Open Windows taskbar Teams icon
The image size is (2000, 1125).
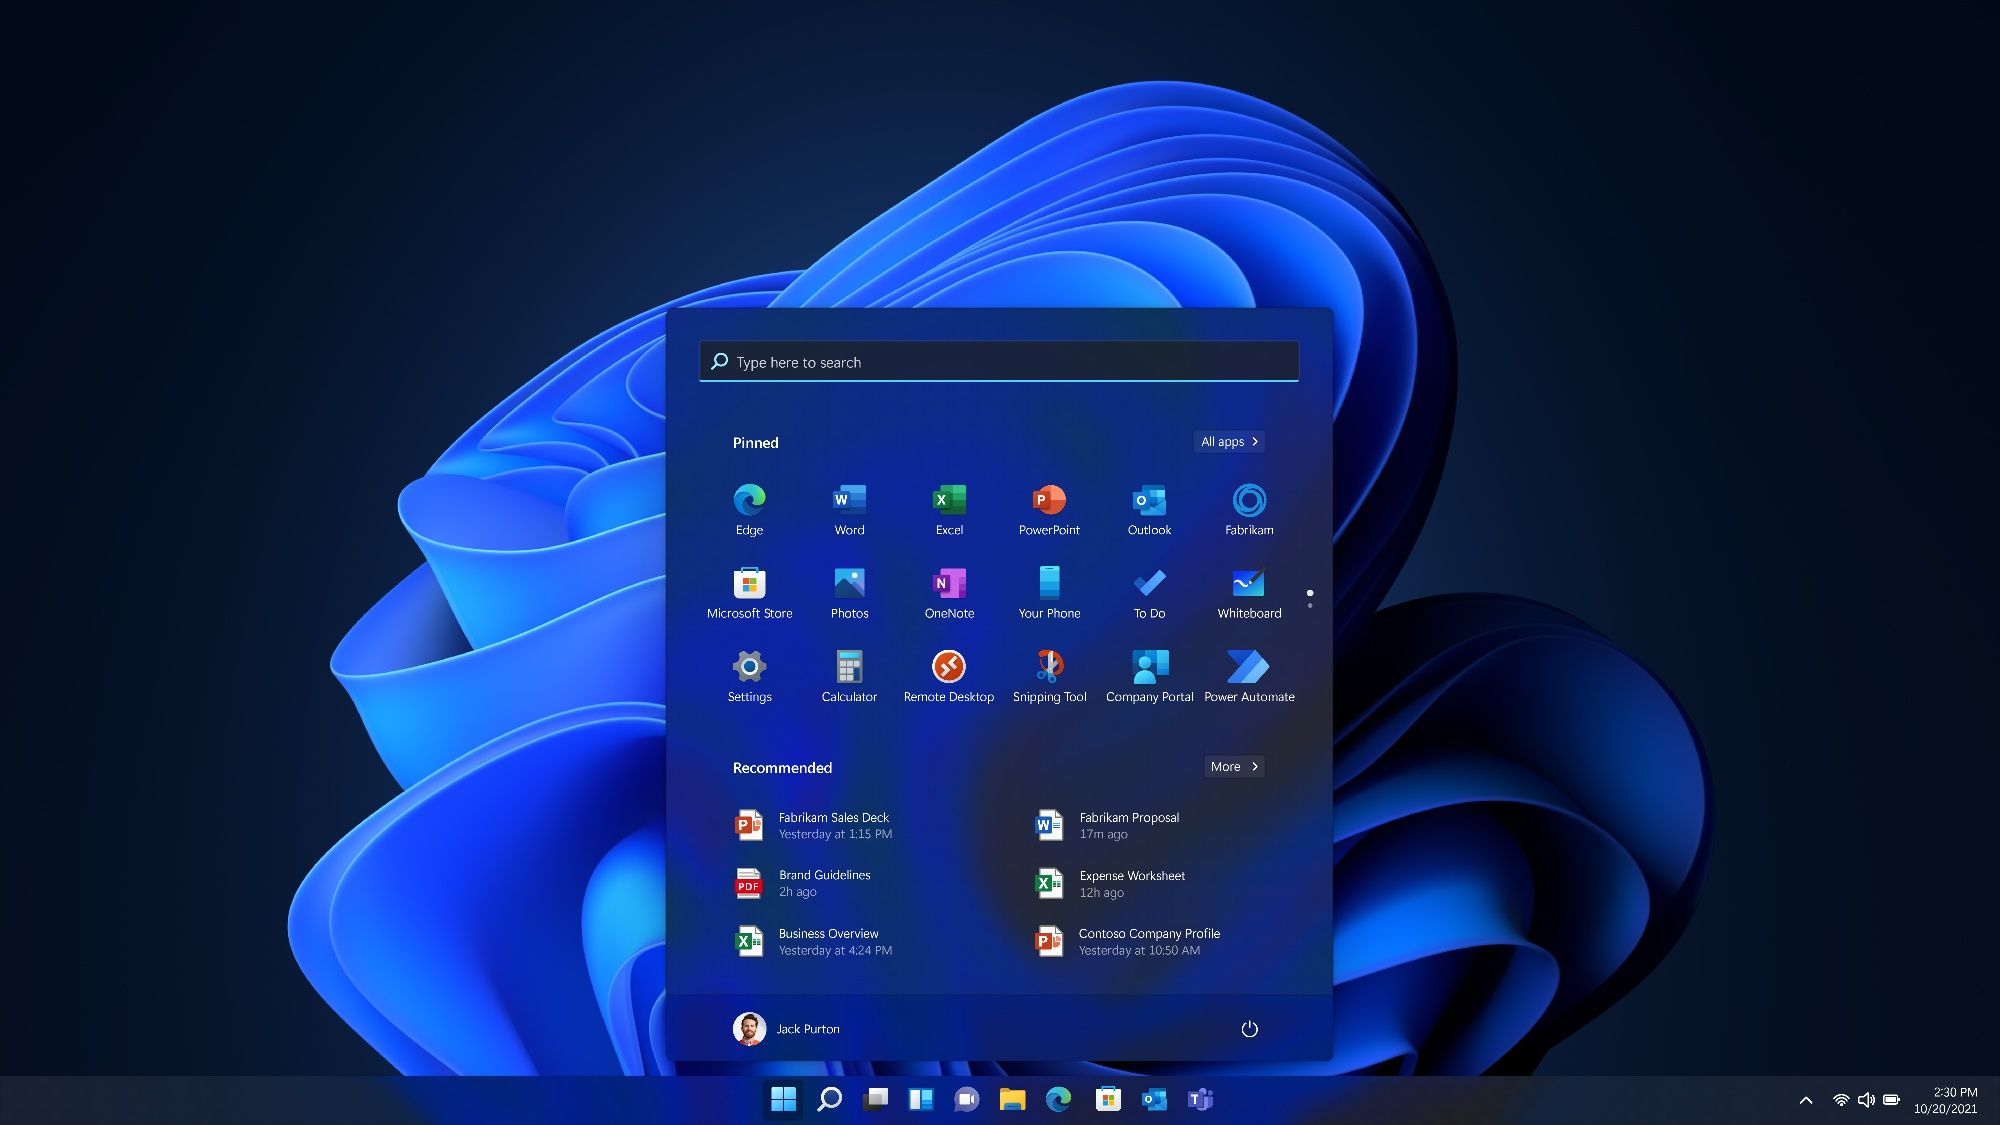click(1203, 1099)
